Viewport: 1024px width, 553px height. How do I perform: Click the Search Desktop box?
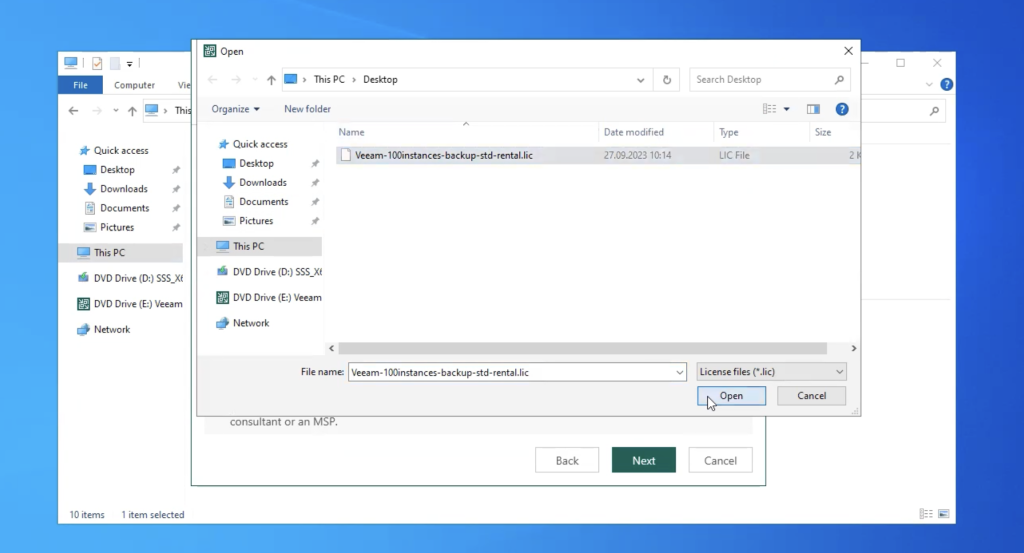(x=769, y=80)
